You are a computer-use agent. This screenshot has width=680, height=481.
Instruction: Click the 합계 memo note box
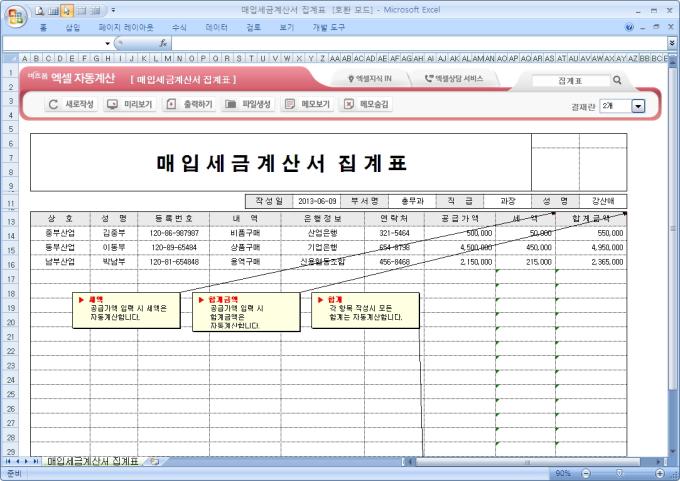click(x=365, y=310)
